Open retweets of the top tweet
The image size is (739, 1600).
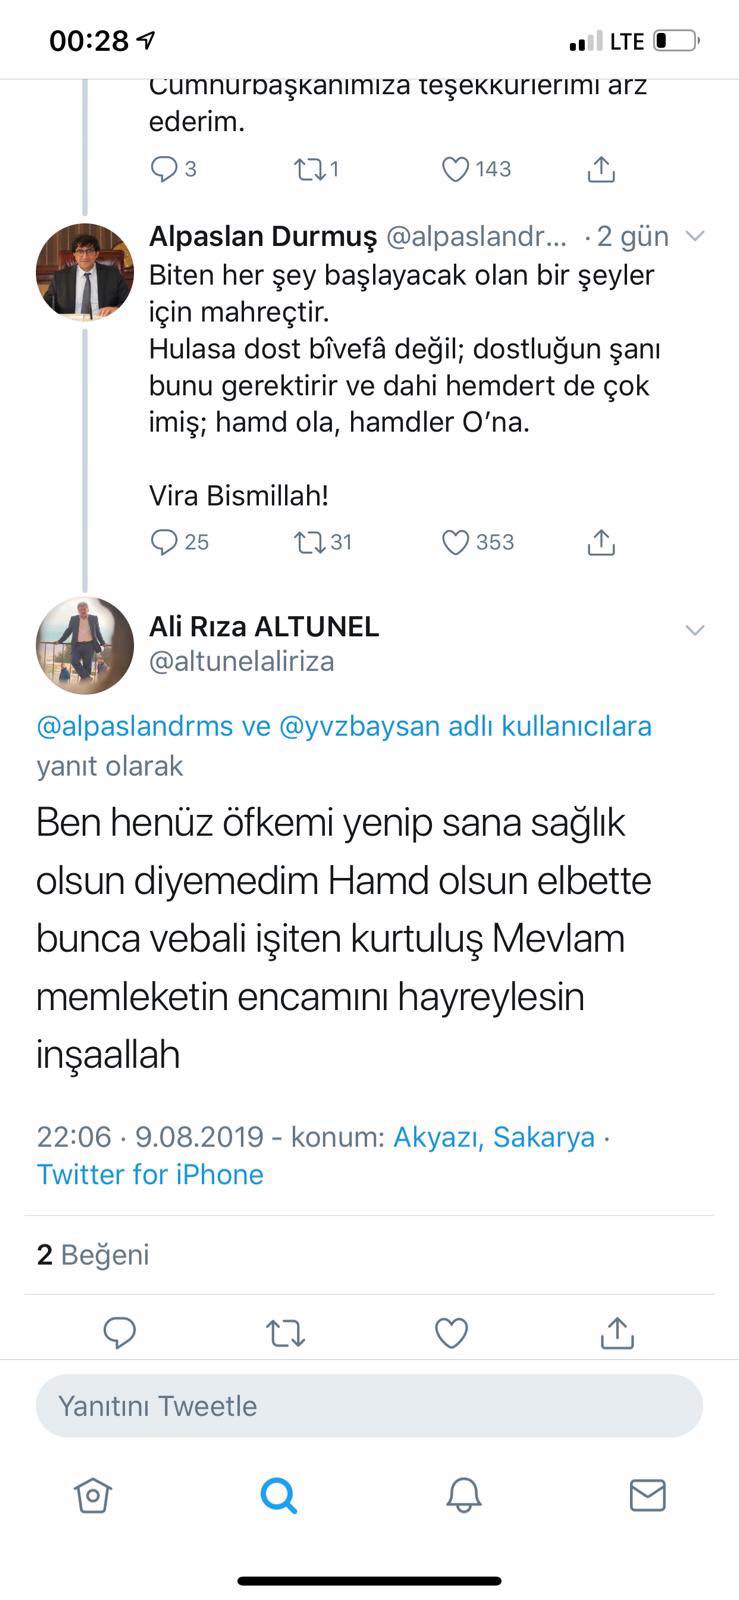pos(311,168)
